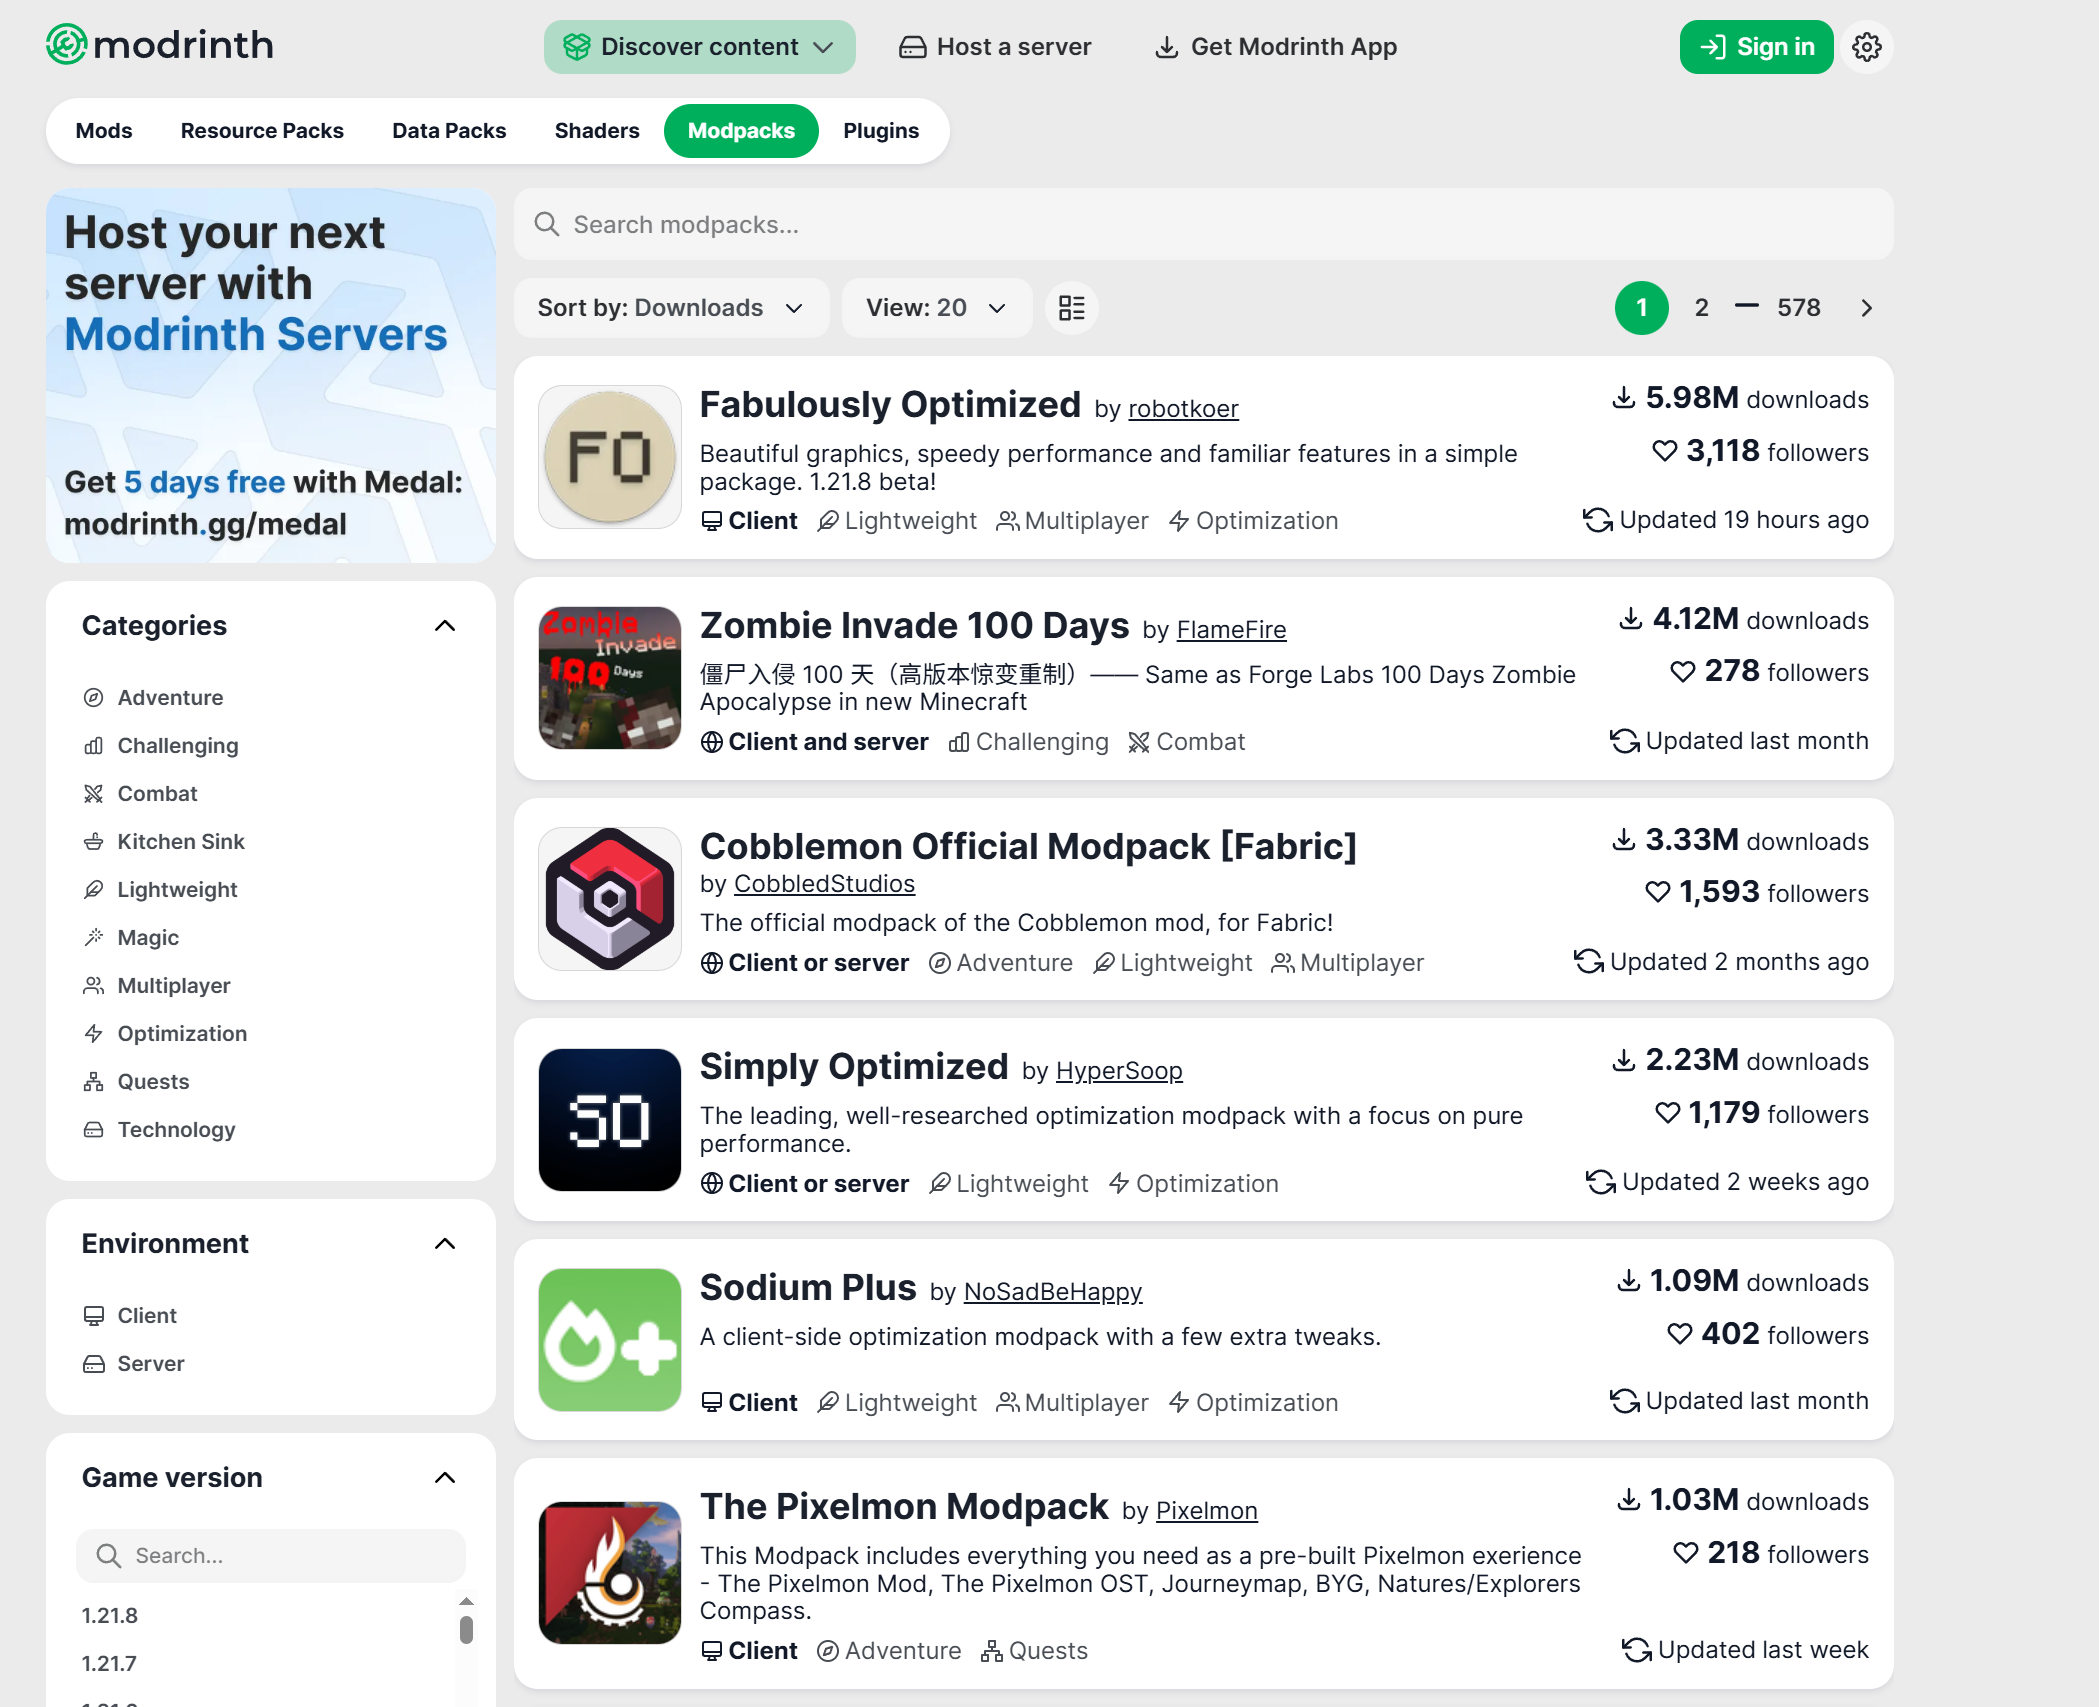
Task: Jump to last page 578
Action: point(1798,308)
